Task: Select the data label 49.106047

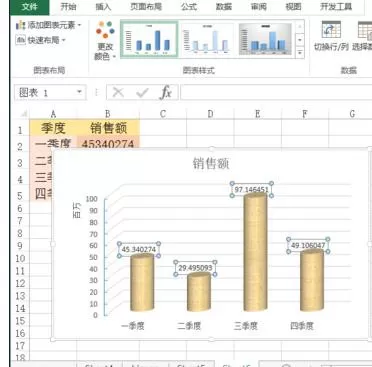Action: click(x=308, y=246)
